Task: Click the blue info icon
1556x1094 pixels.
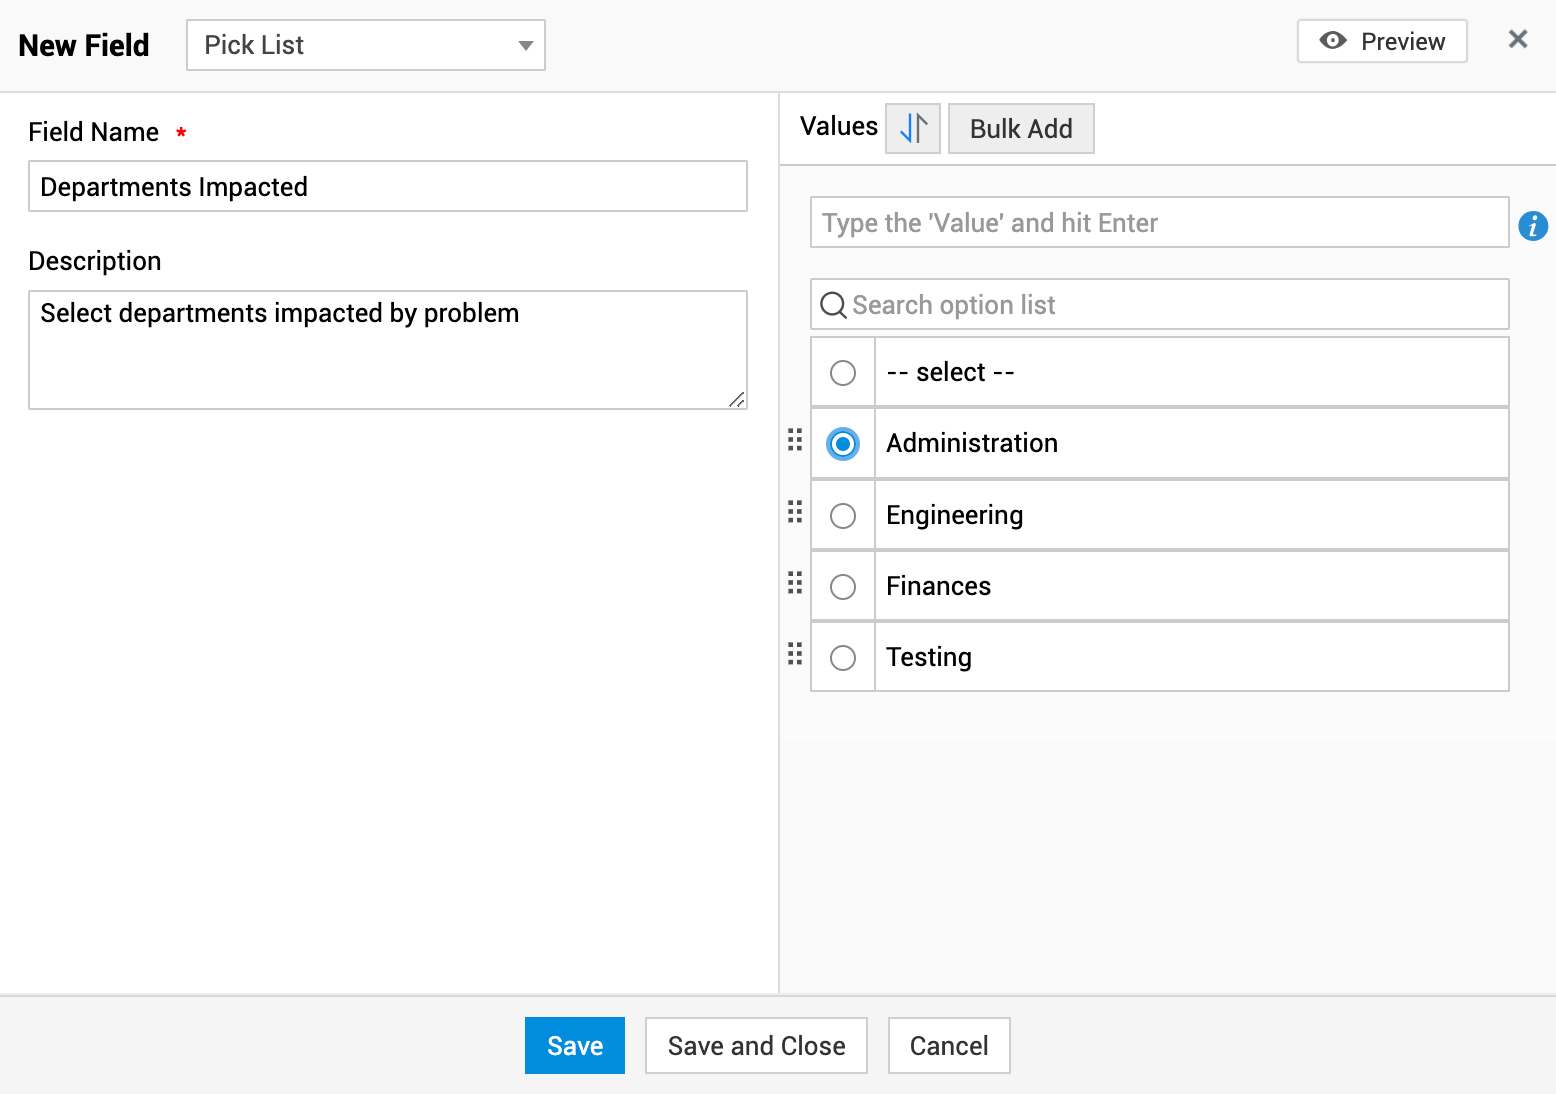Action: (x=1533, y=226)
